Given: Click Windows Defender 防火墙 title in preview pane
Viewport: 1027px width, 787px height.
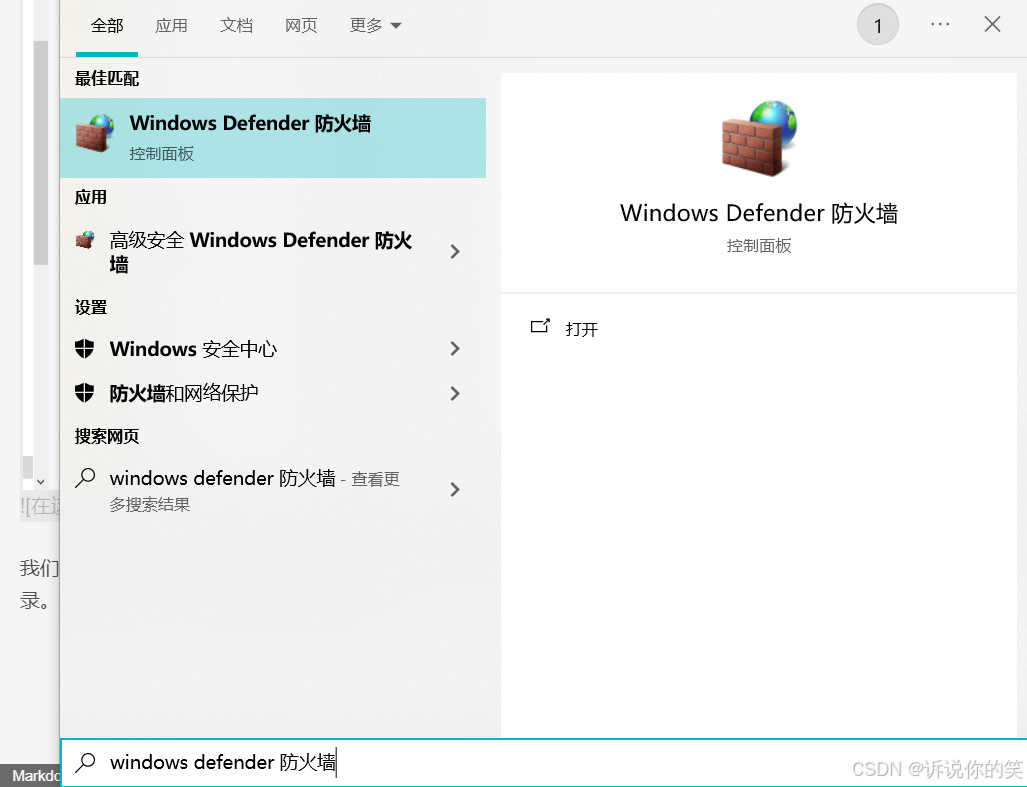Looking at the screenshot, I should coord(758,213).
